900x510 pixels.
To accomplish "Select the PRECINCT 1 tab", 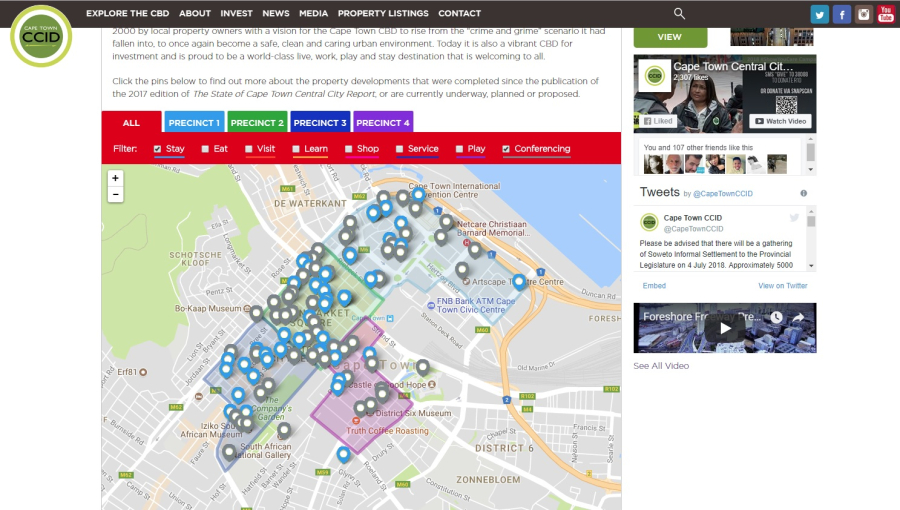I will [x=194, y=122].
